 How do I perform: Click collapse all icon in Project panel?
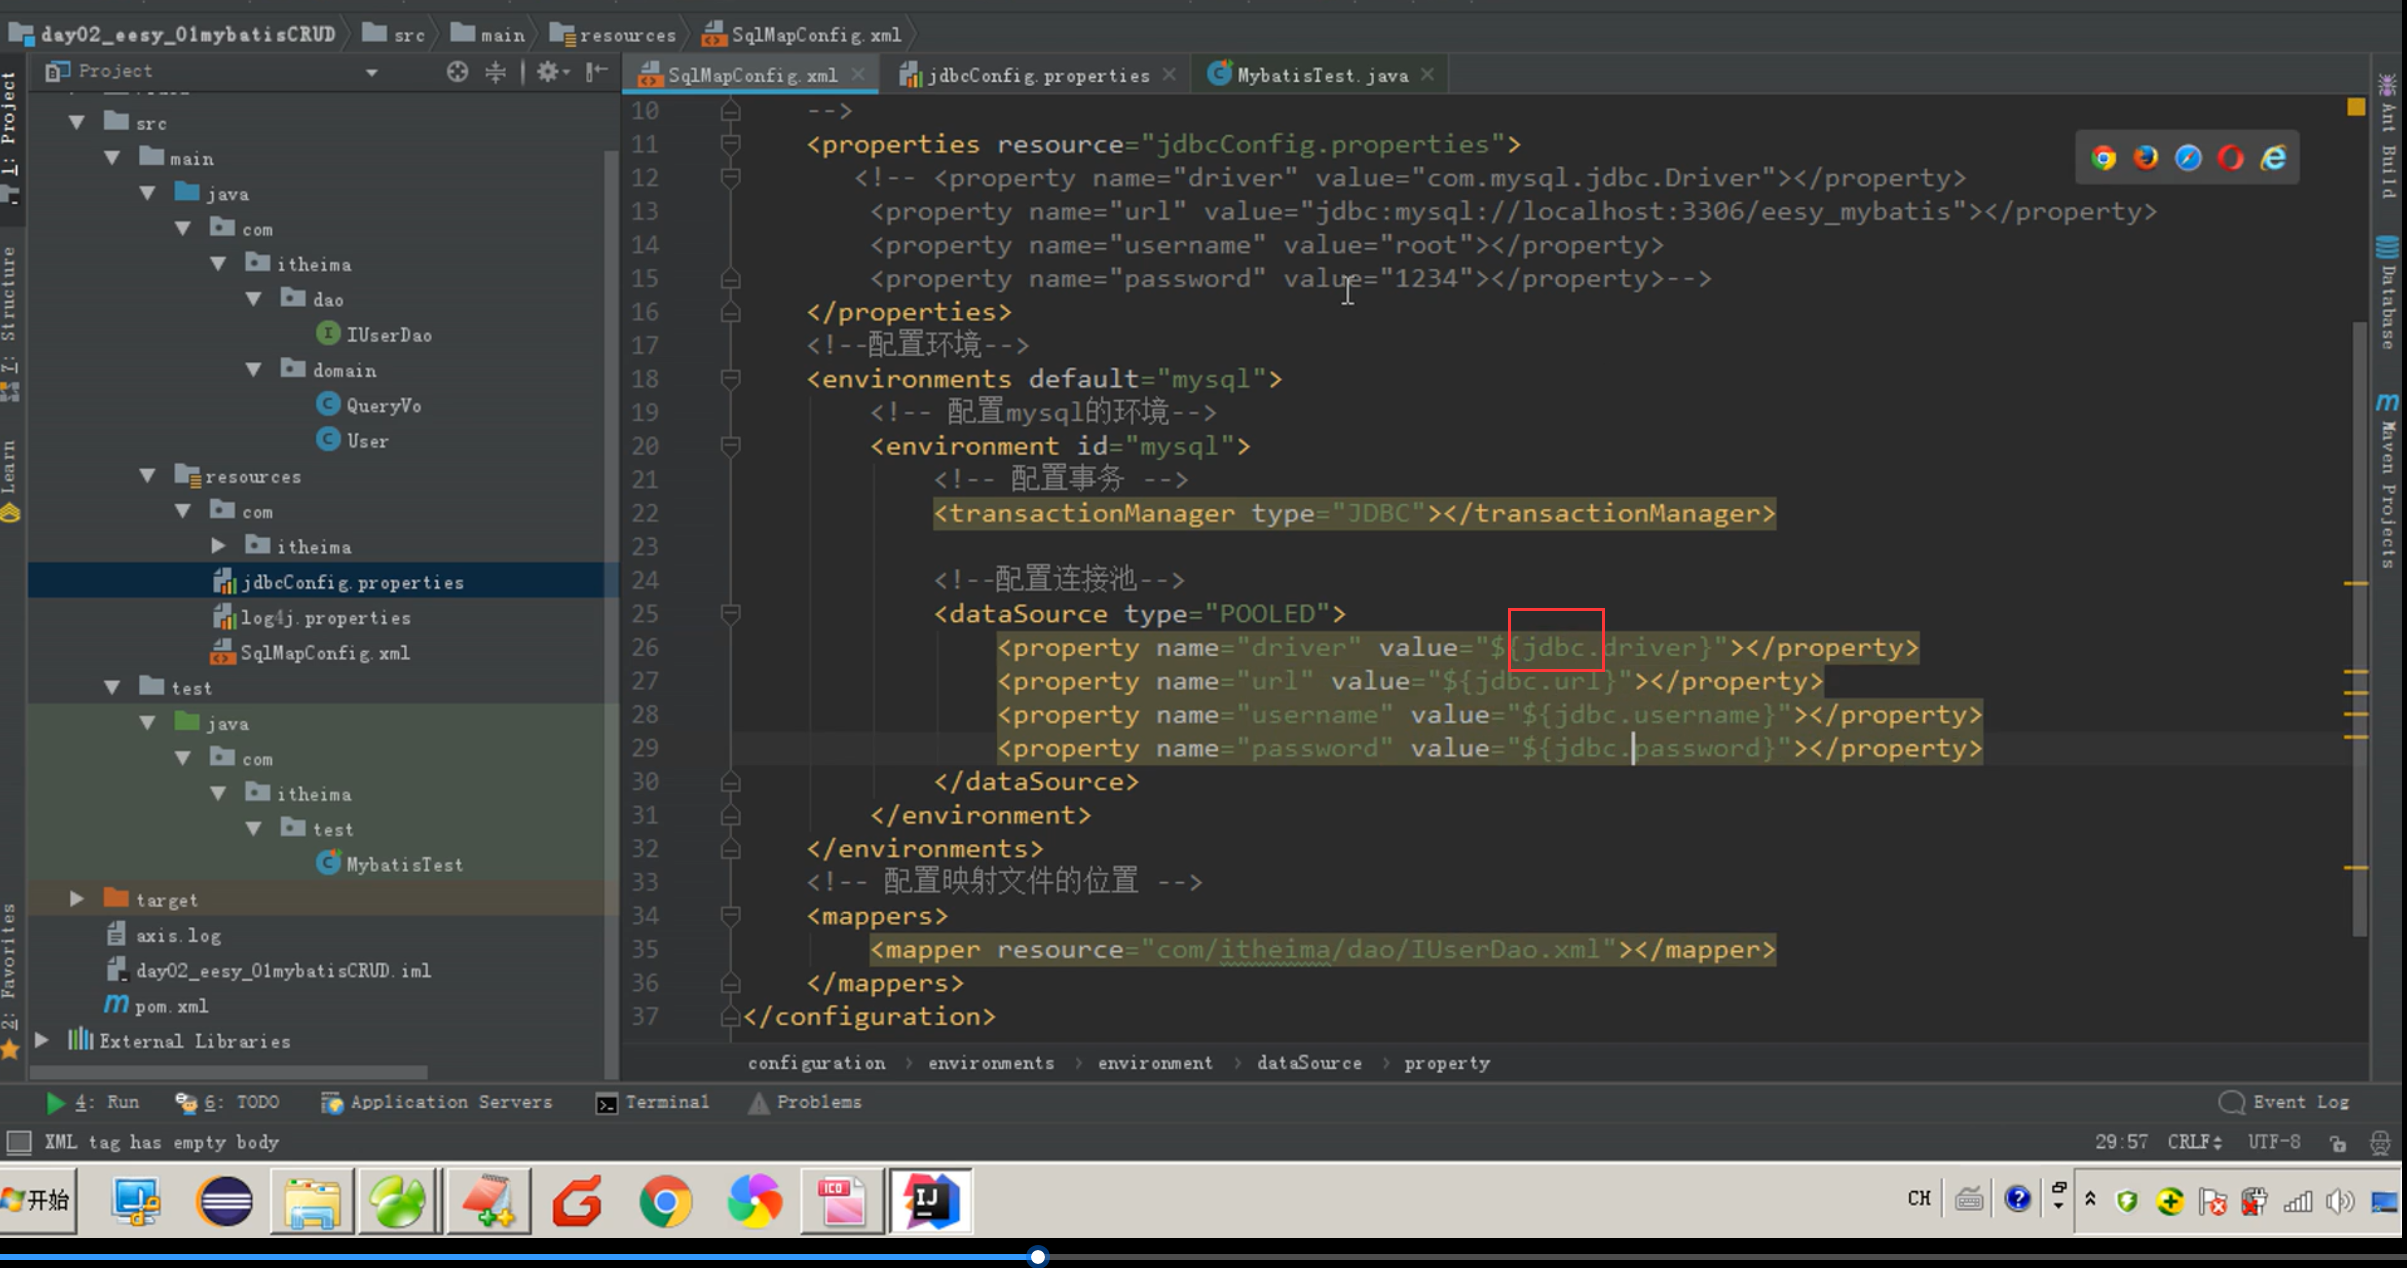click(x=495, y=71)
